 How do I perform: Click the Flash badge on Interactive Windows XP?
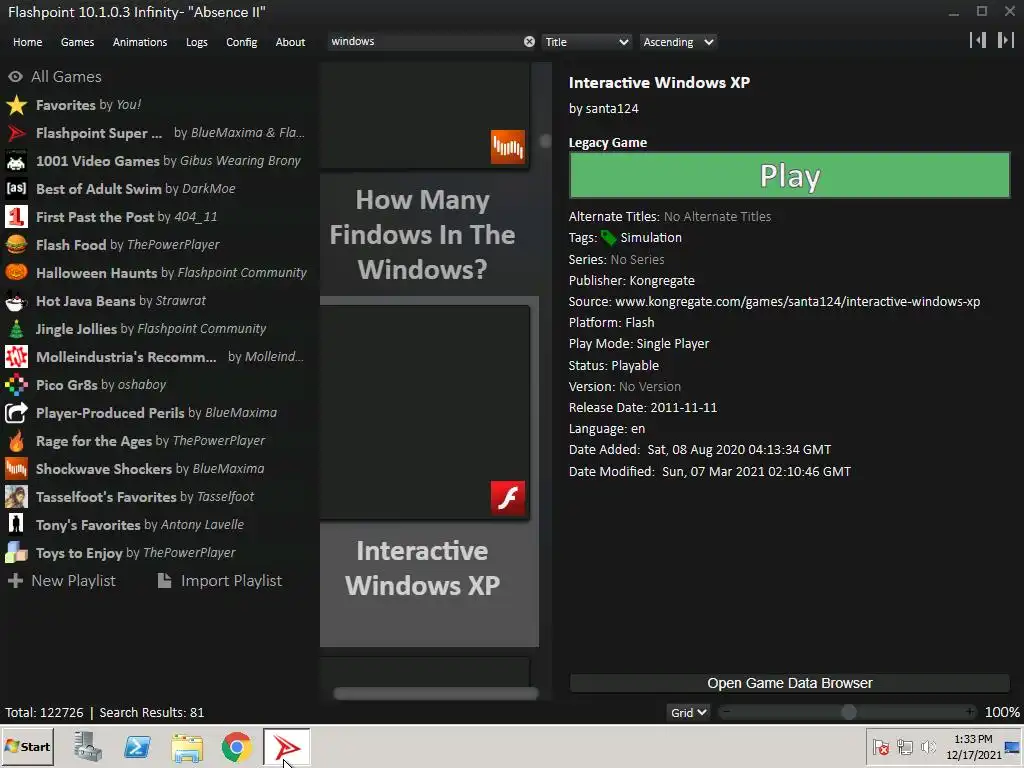click(x=508, y=498)
